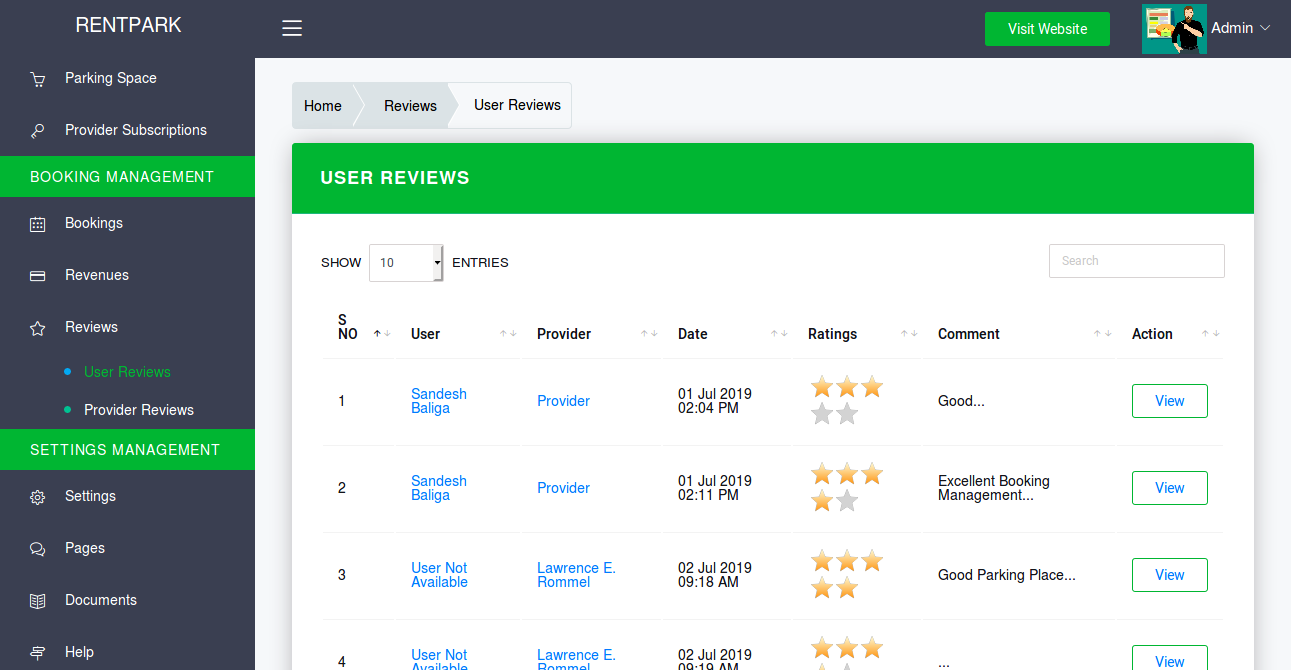Click inside the Search input field
Image resolution: width=1291 pixels, height=670 pixels.
tap(1136, 261)
